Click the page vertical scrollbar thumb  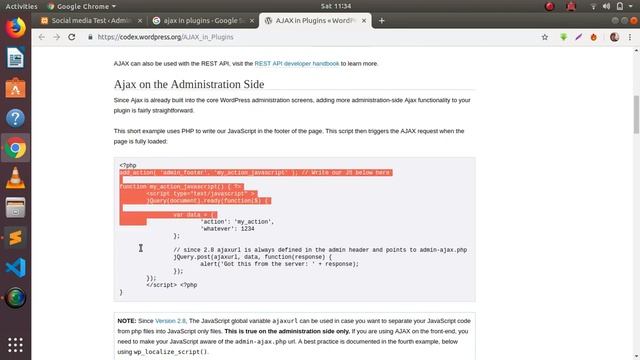click(636, 114)
